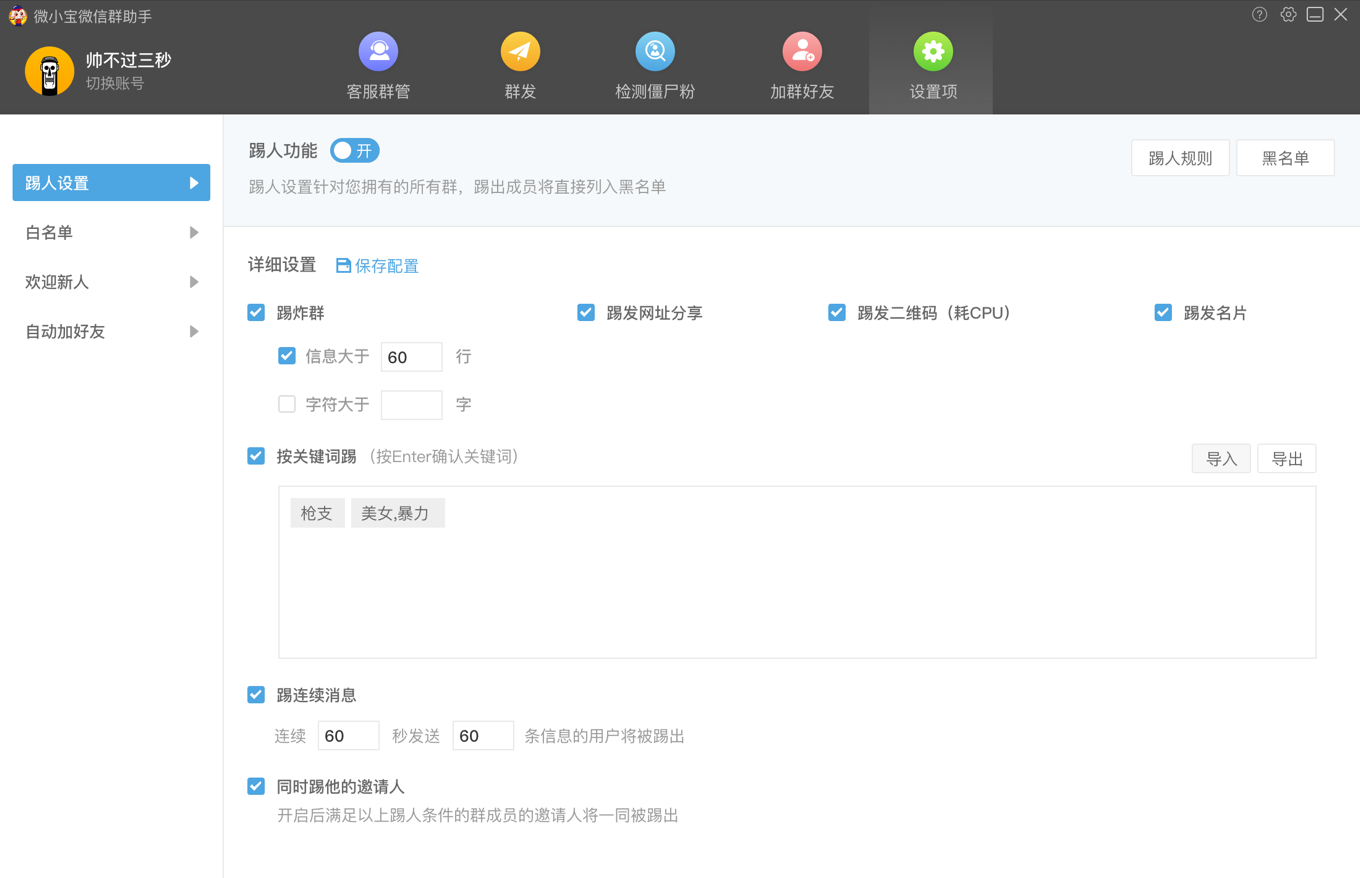Open the 检测僵尸粉 magnifier icon
Viewport: 1360px width, 878px height.
pos(655,51)
